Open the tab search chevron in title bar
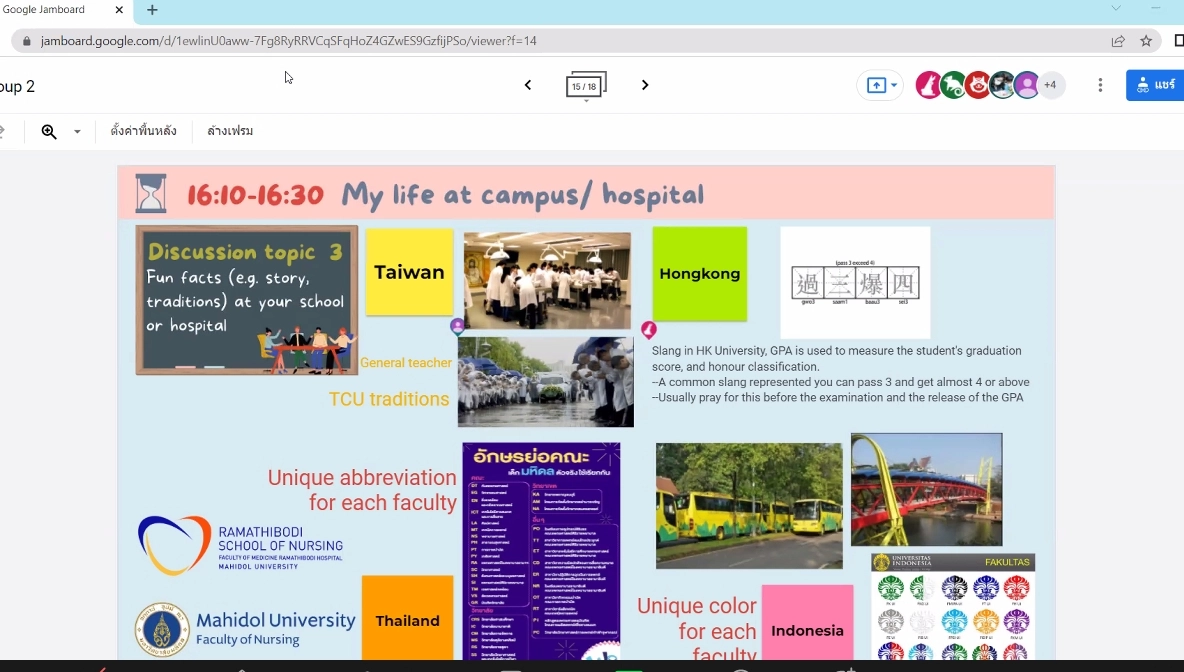 [1116, 8]
